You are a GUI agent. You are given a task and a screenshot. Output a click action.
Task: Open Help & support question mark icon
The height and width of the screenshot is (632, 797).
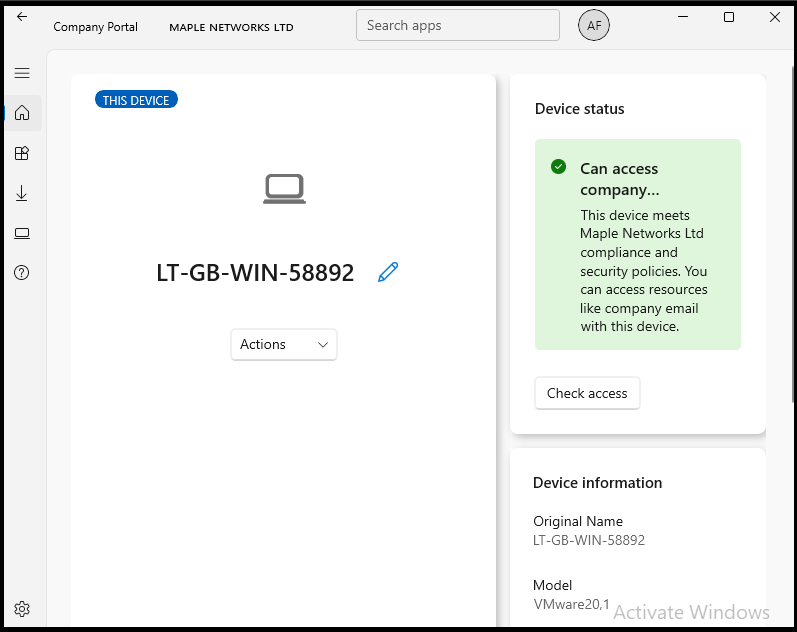tap(22, 273)
